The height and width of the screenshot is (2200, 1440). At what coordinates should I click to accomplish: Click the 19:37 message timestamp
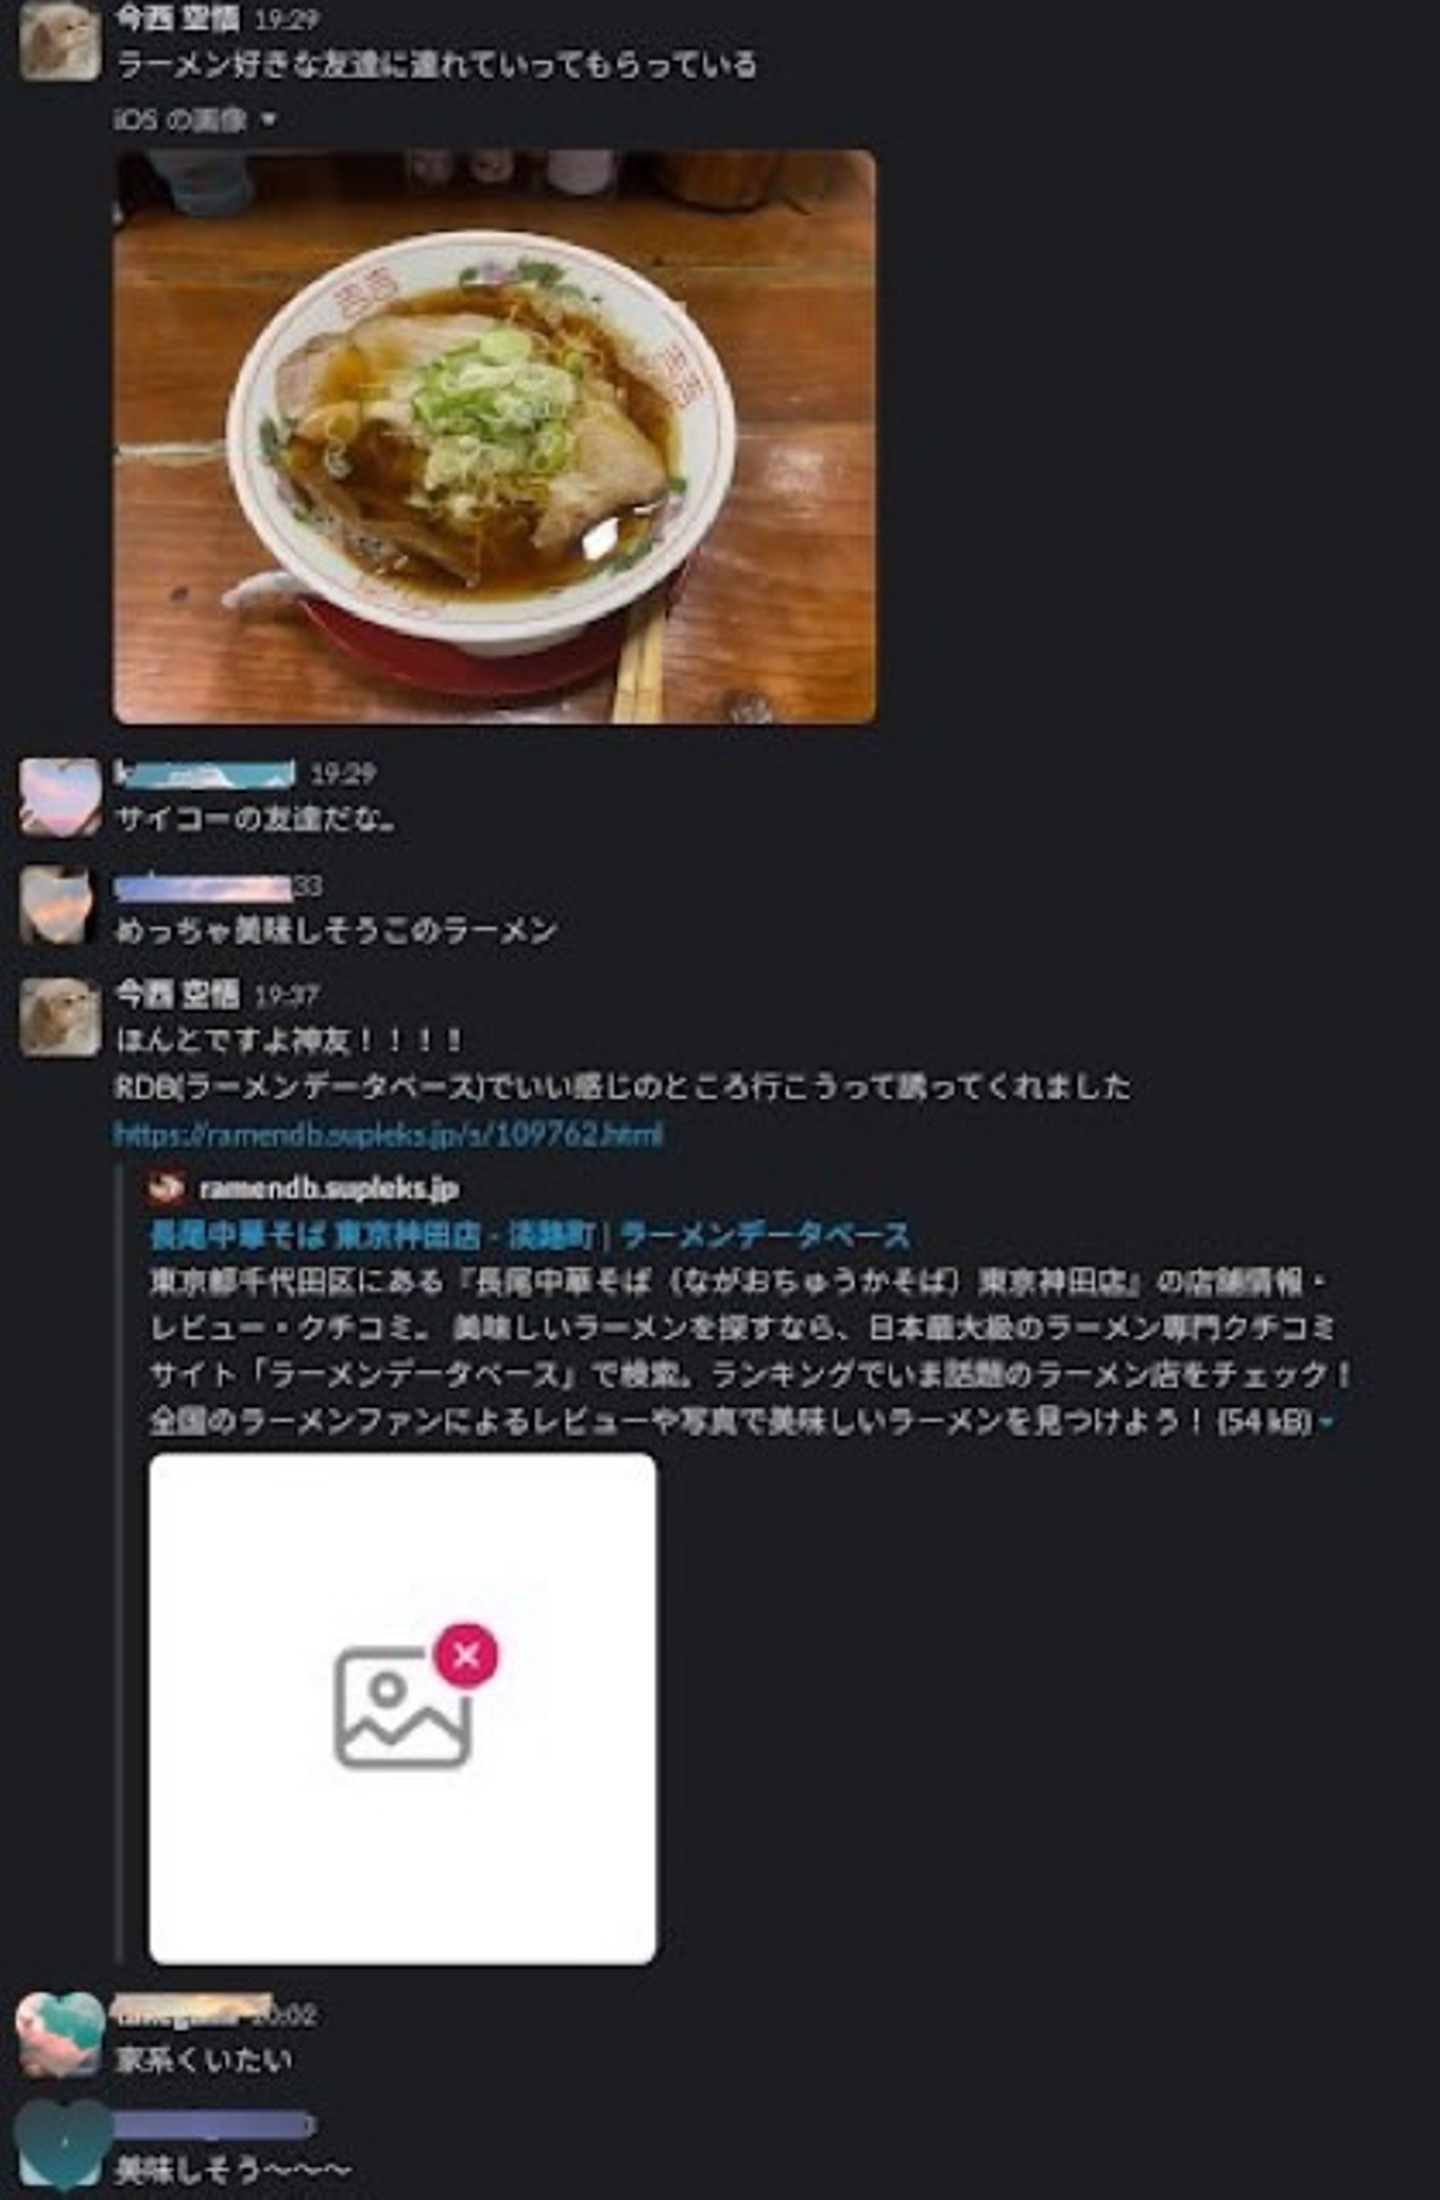(x=286, y=996)
